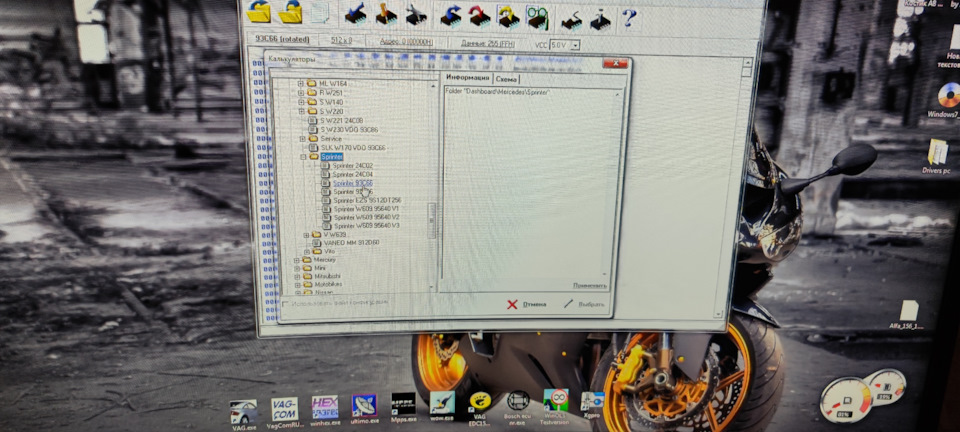Screen dimensions: 960x432
Task: Select Sprinter 24C02 entry
Action: [x=353, y=166]
